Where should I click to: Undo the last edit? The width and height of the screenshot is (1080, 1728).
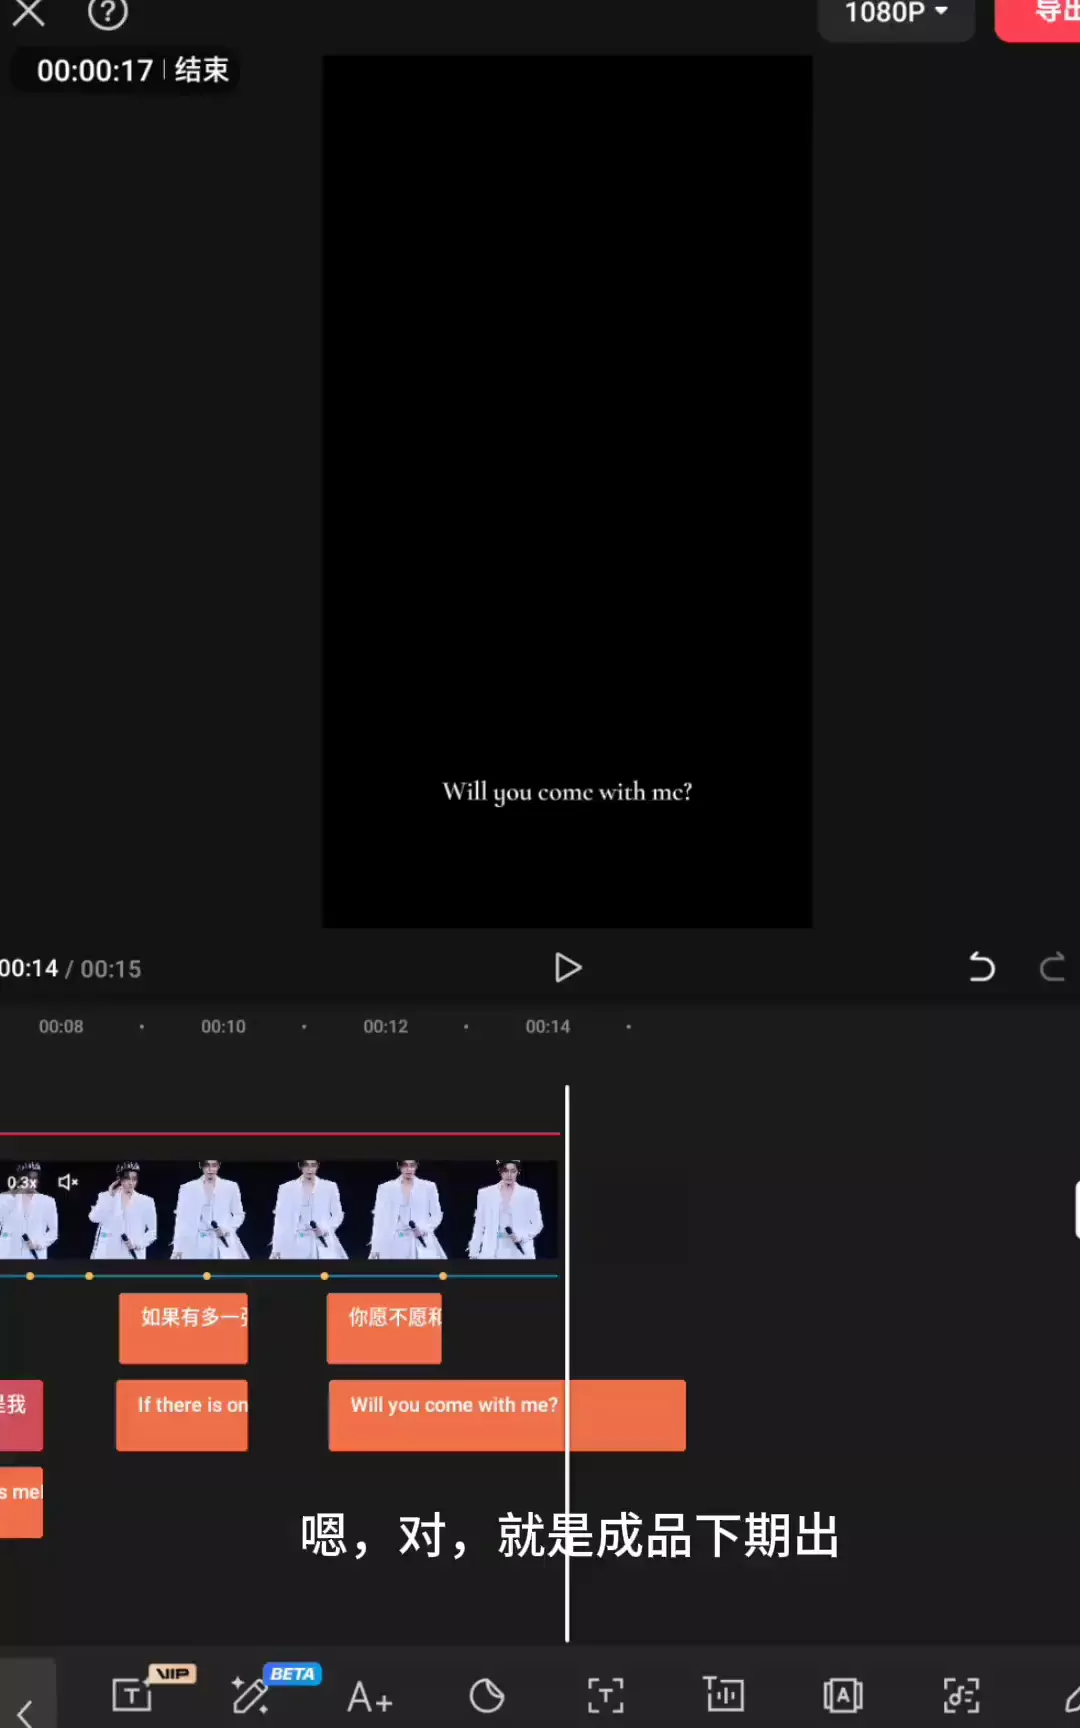point(982,968)
